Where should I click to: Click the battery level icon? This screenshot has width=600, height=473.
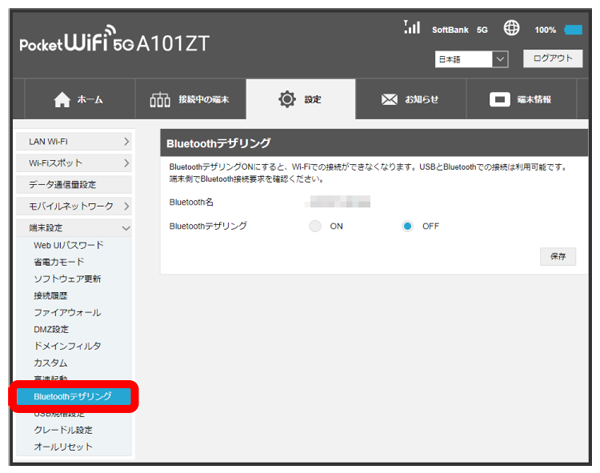tap(573, 30)
